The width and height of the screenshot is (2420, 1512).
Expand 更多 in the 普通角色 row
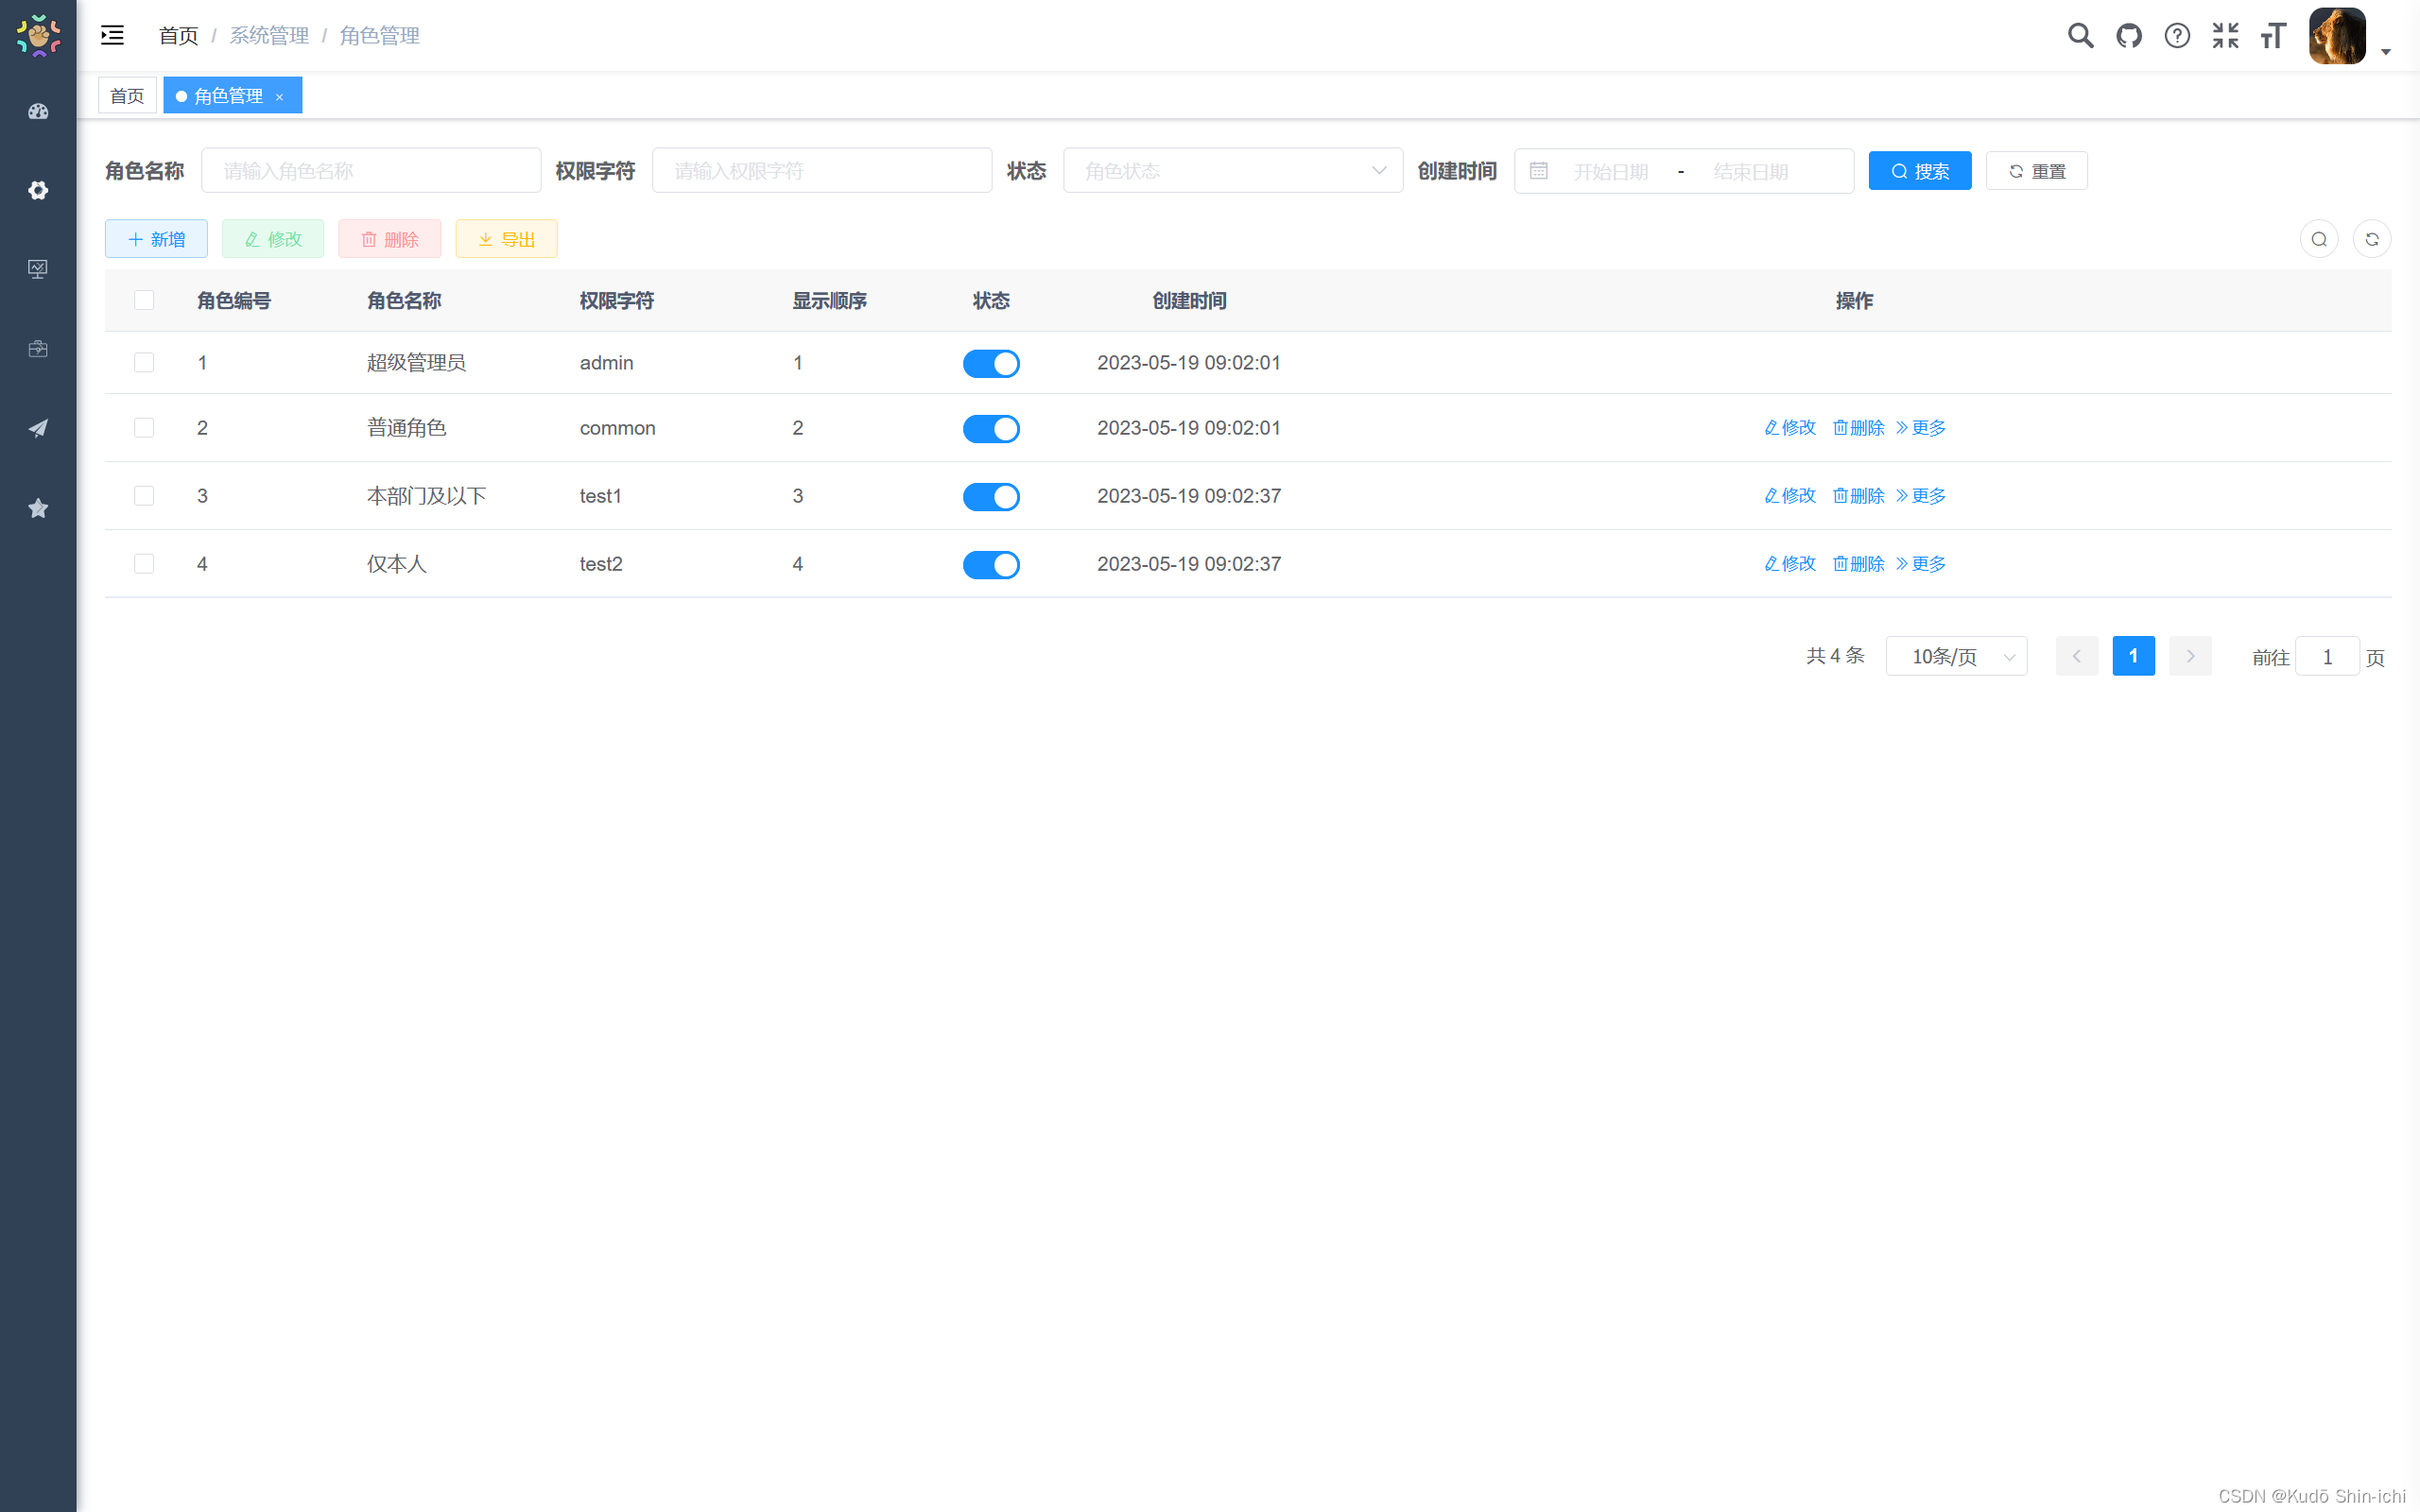pyautogui.click(x=1921, y=428)
